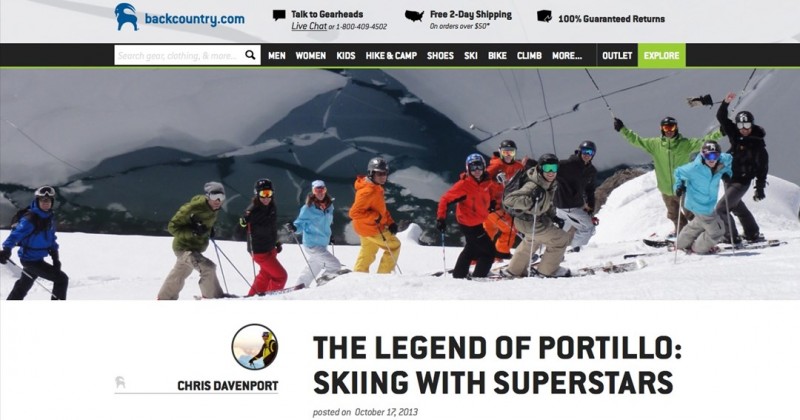The height and width of the screenshot is (420, 800).
Task: Open the Live Chat link
Action: coord(309,26)
